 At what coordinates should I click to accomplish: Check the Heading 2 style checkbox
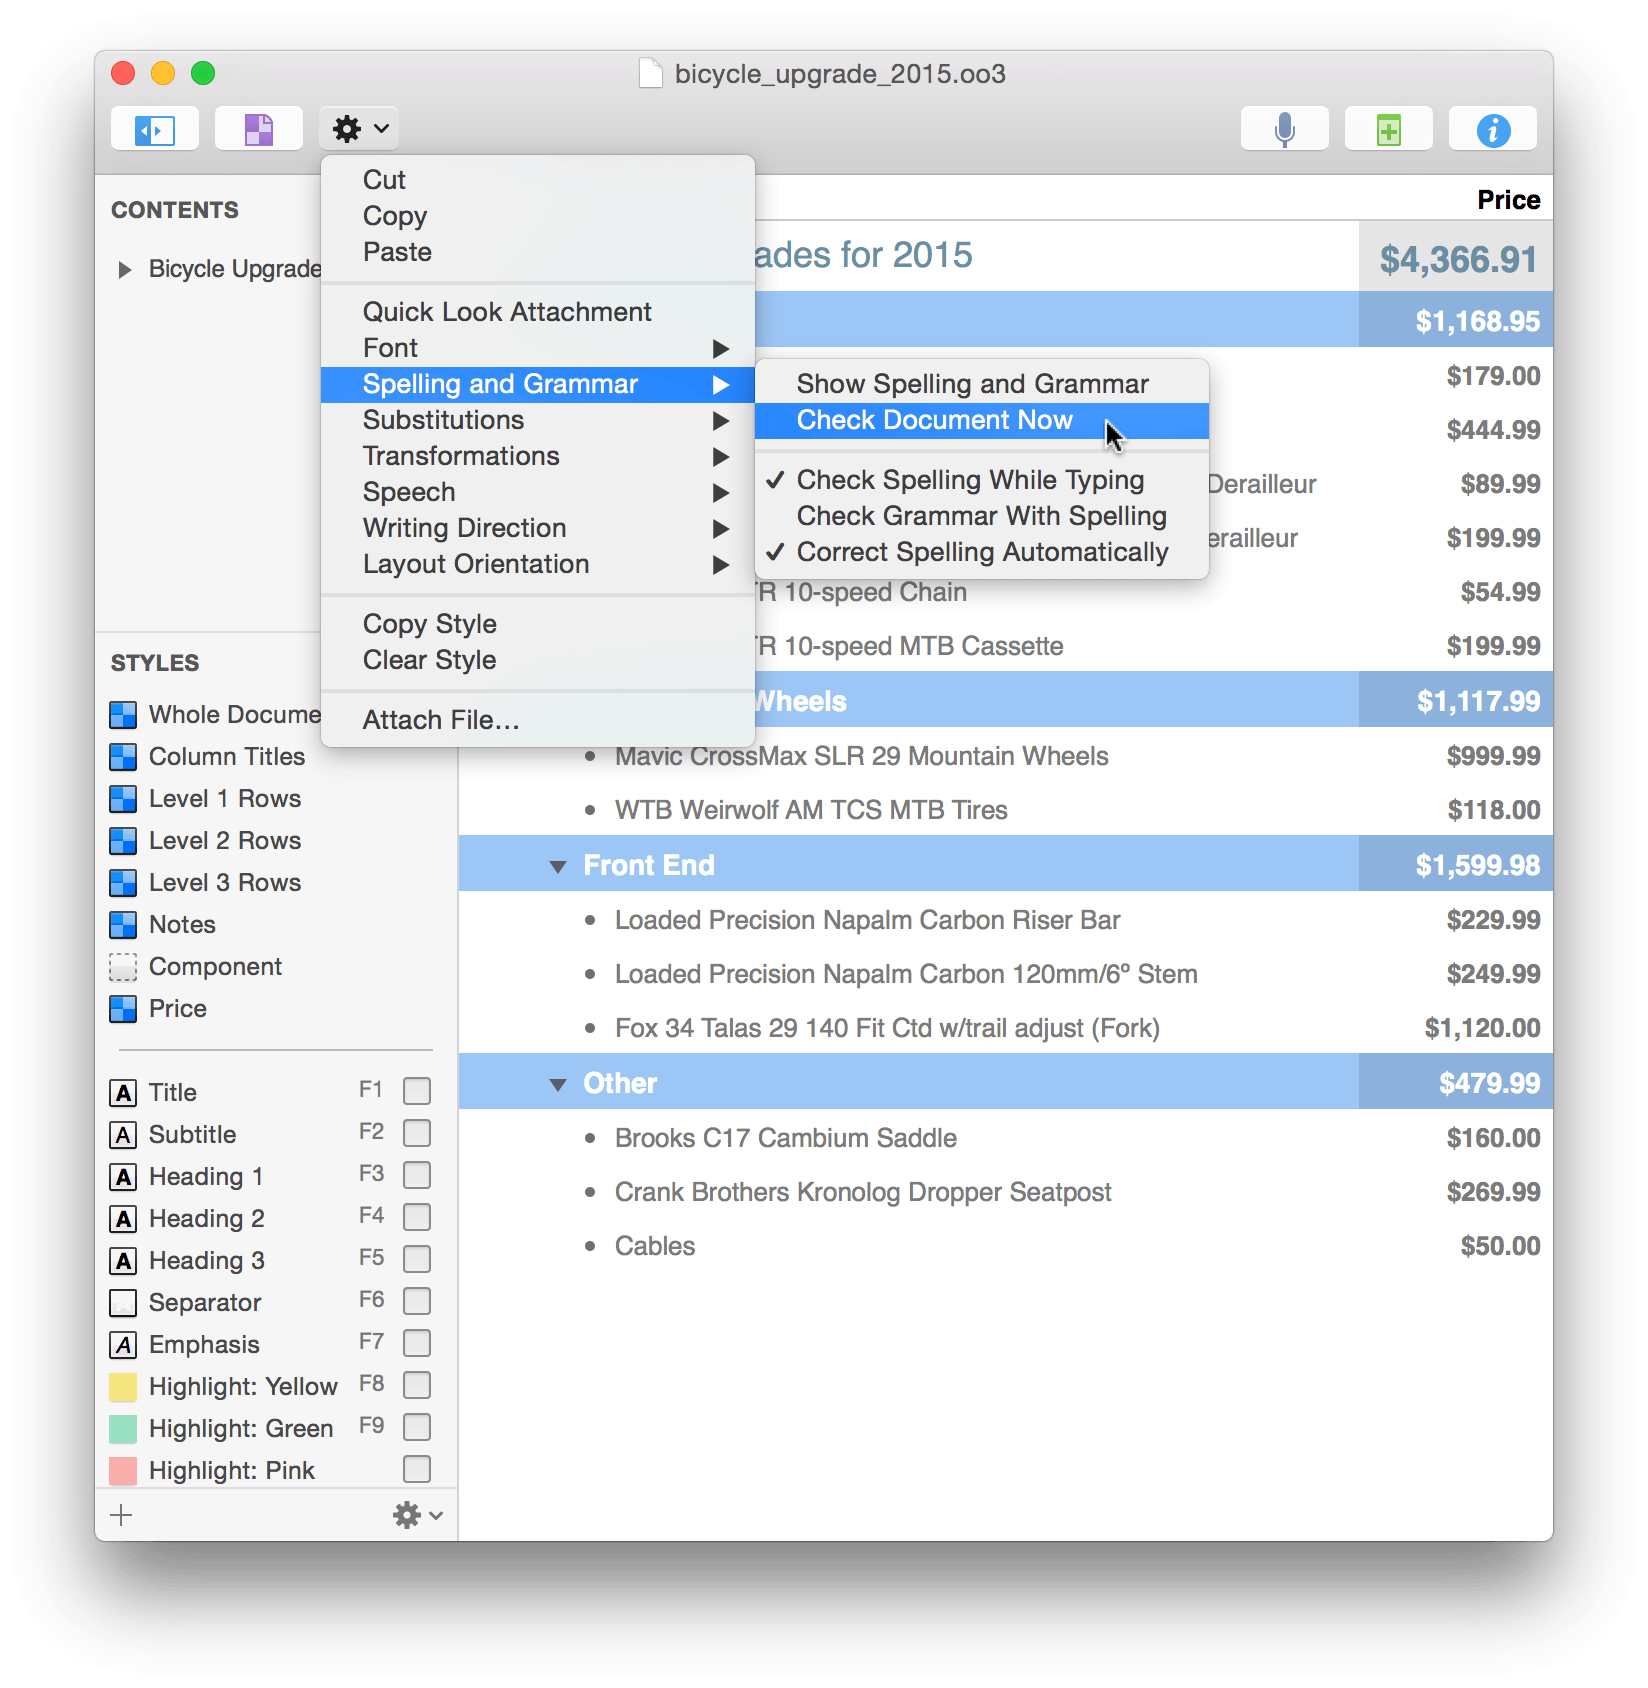(x=417, y=1217)
